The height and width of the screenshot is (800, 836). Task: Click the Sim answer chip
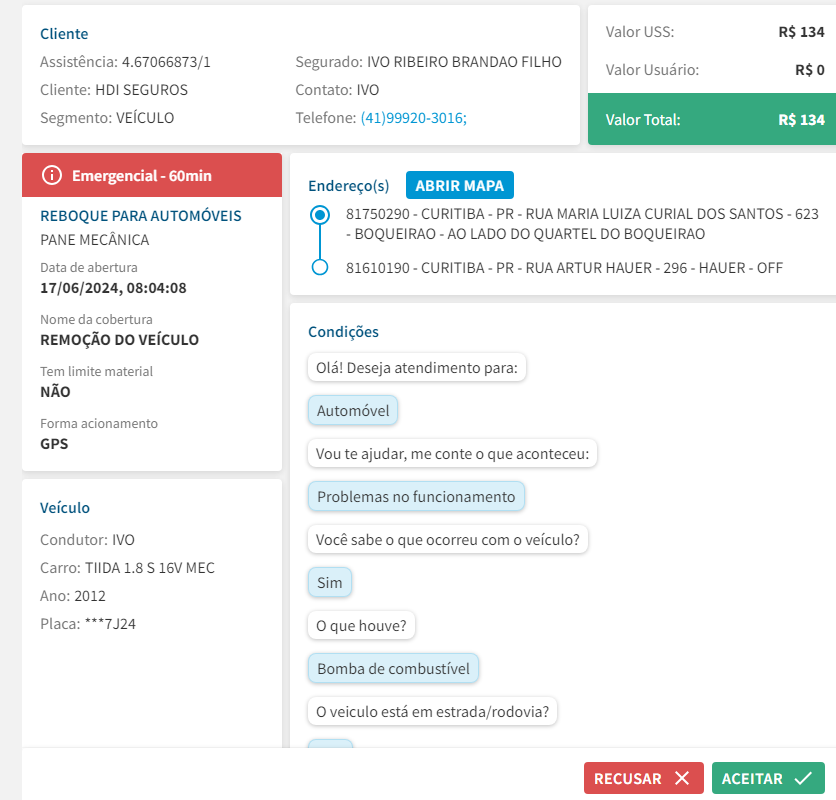(x=330, y=583)
